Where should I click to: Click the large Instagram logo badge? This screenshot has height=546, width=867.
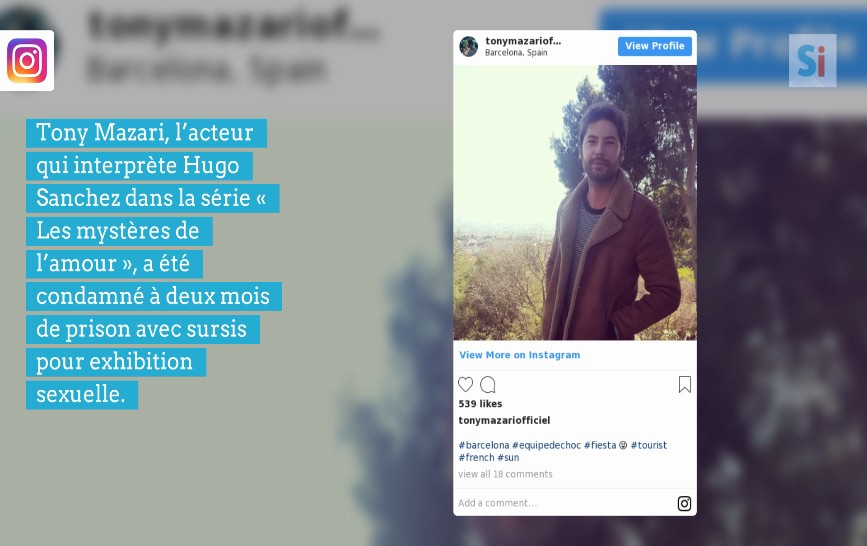(x=27, y=61)
